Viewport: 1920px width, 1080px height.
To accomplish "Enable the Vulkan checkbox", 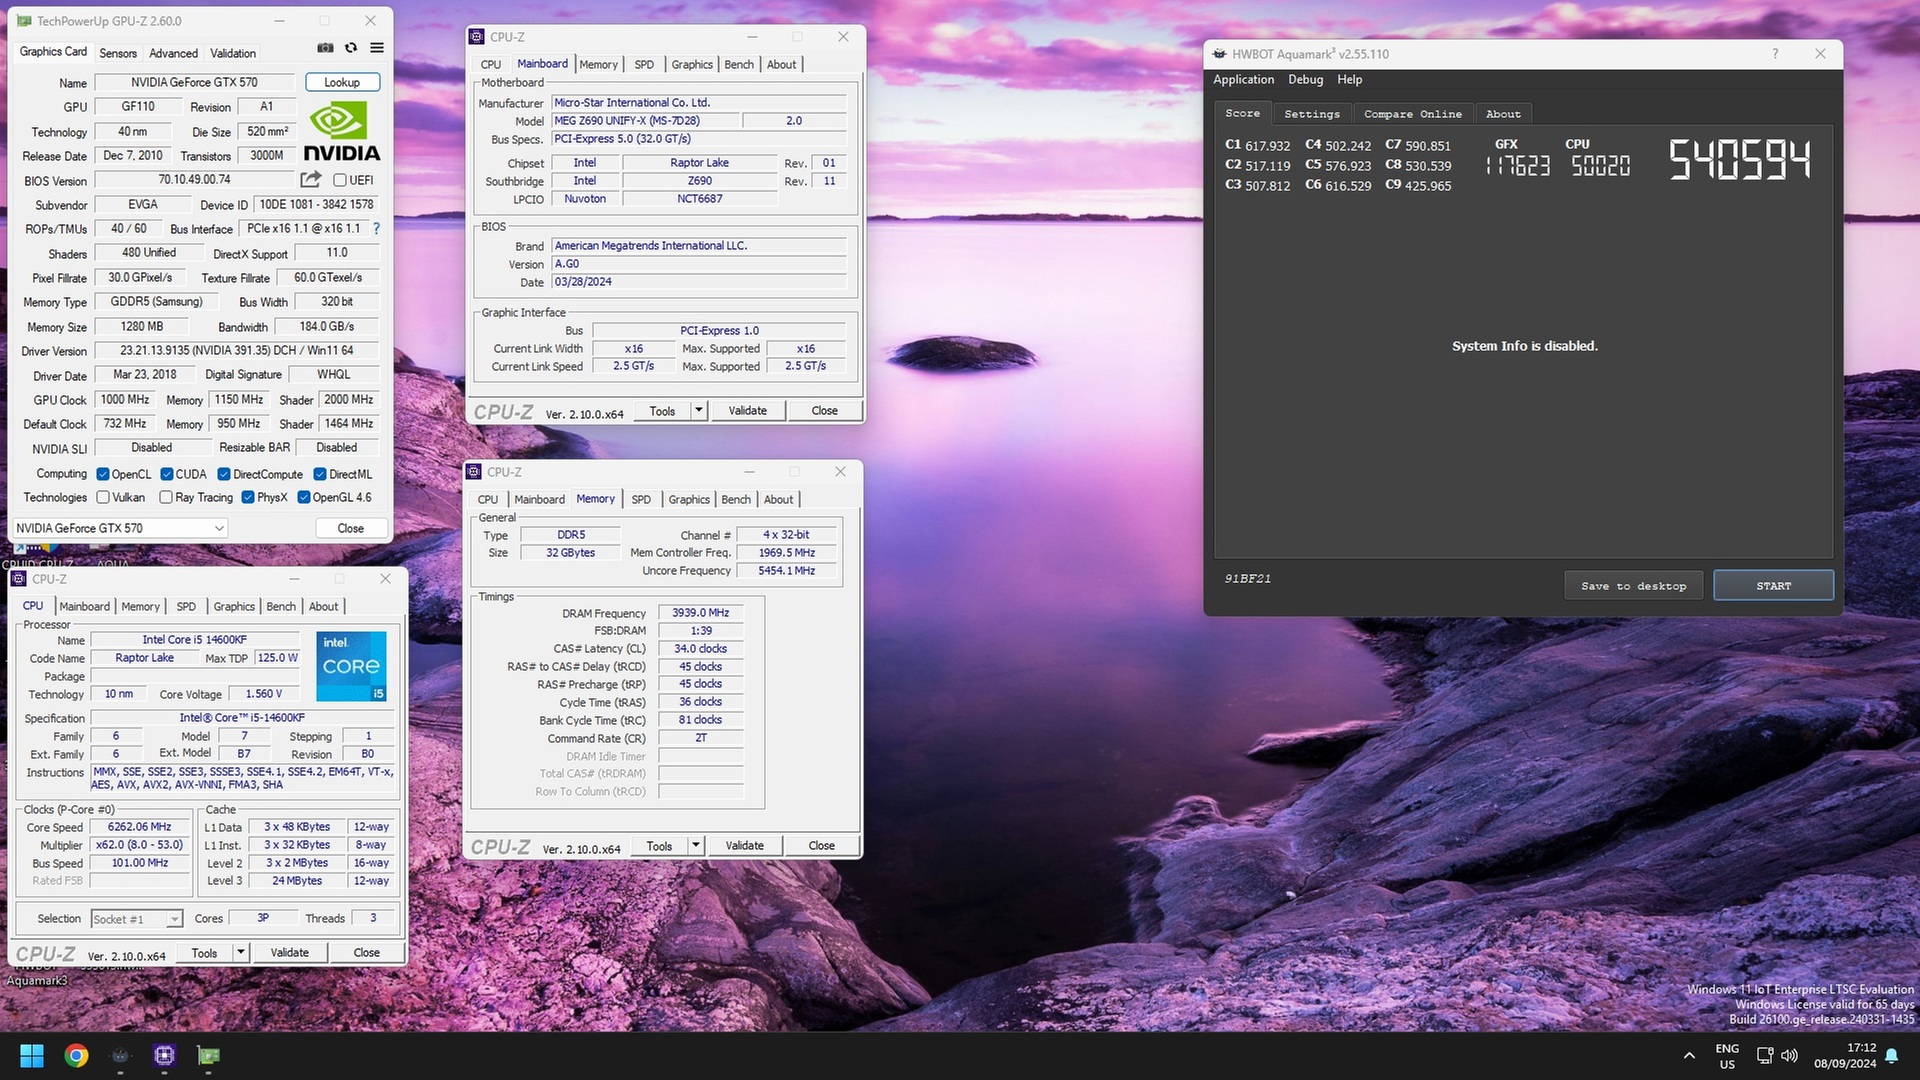I will click(103, 497).
